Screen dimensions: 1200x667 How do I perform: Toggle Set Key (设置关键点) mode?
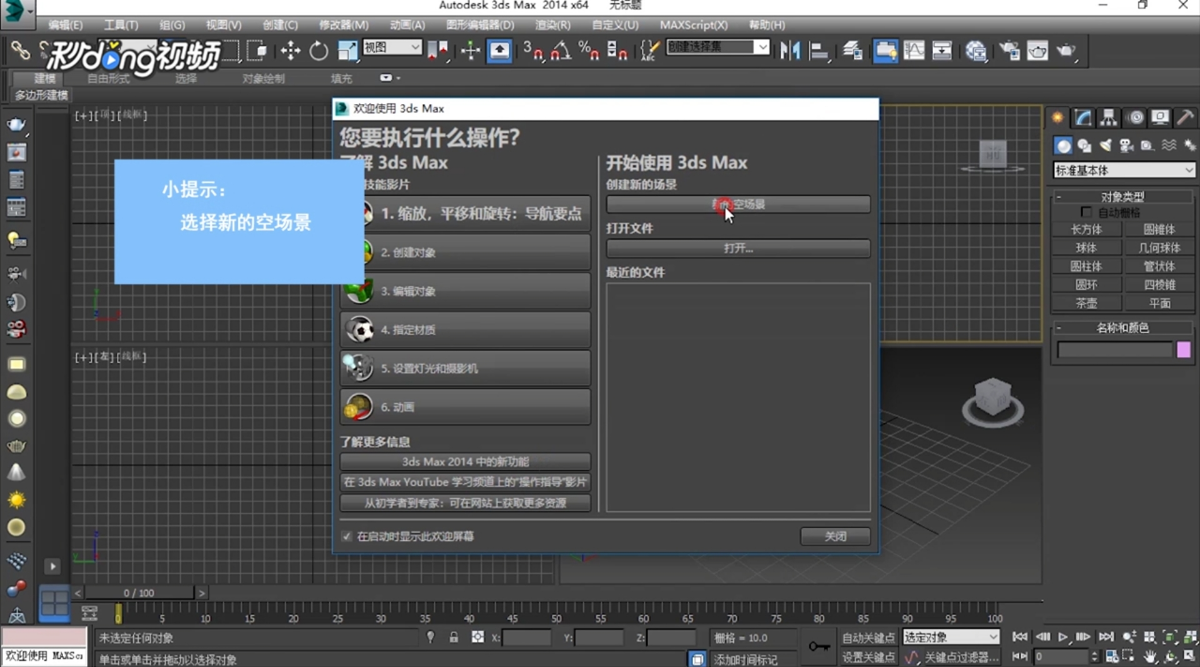(x=868, y=657)
